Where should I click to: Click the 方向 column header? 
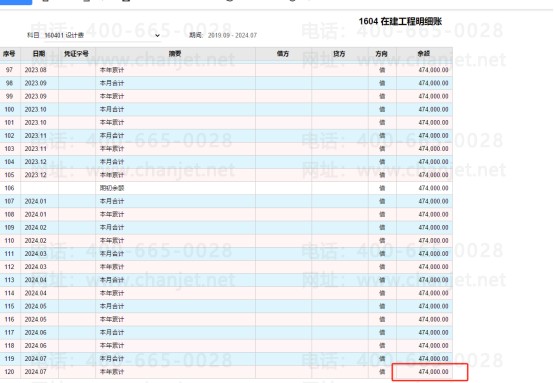pyautogui.click(x=382, y=54)
